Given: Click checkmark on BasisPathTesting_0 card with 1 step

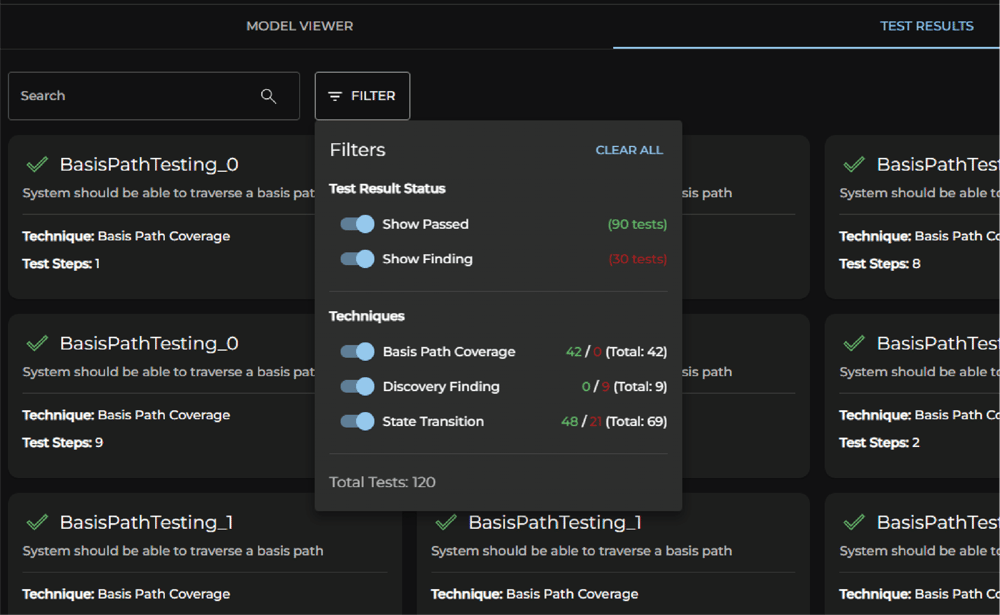Looking at the screenshot, I should tap(37, 164).
